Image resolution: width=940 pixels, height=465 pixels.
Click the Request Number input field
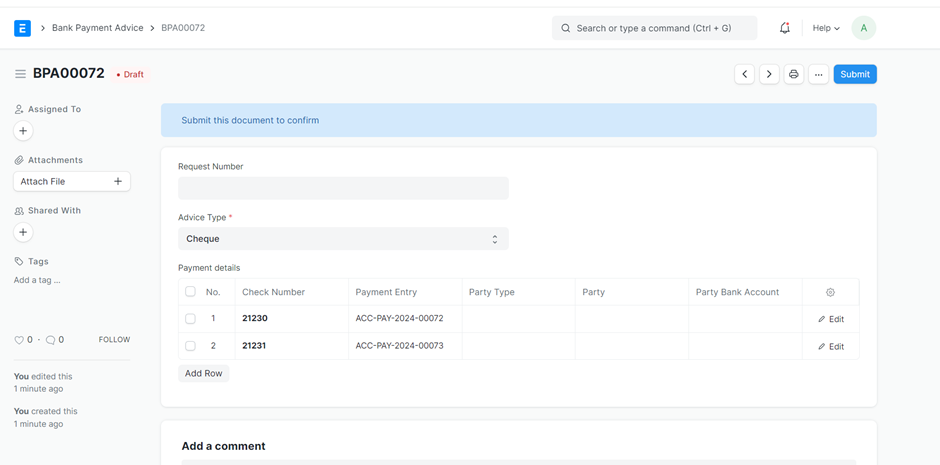point(343,188)
